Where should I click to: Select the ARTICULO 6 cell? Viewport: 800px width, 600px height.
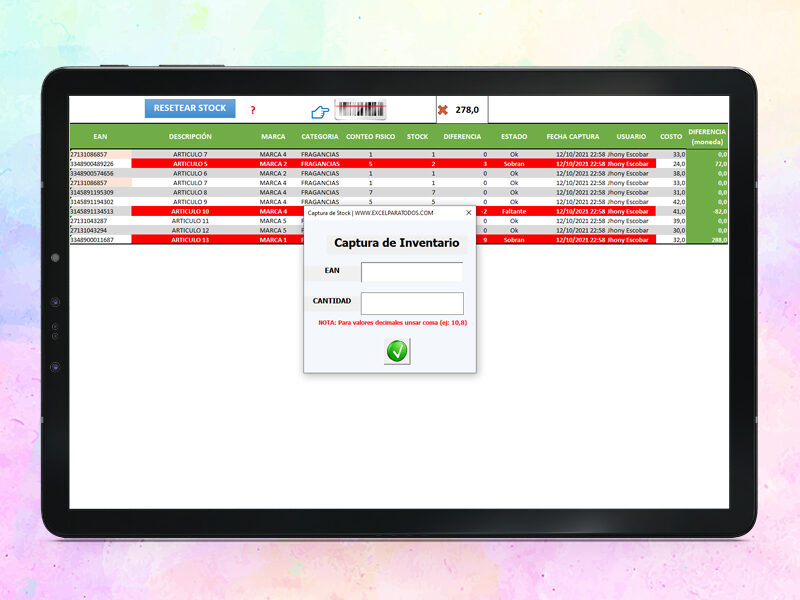pos(190,173)
